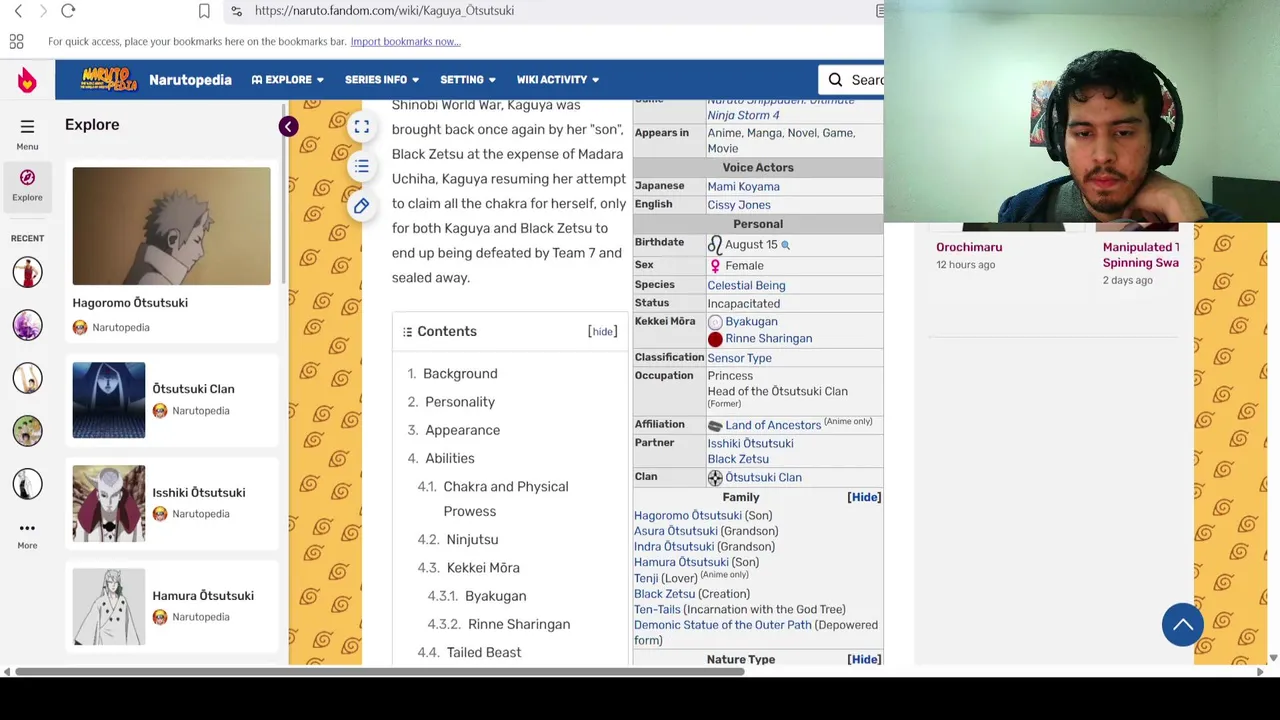Click the edit pencil icon
The image size is (1280, 720).
coord(361,206)
